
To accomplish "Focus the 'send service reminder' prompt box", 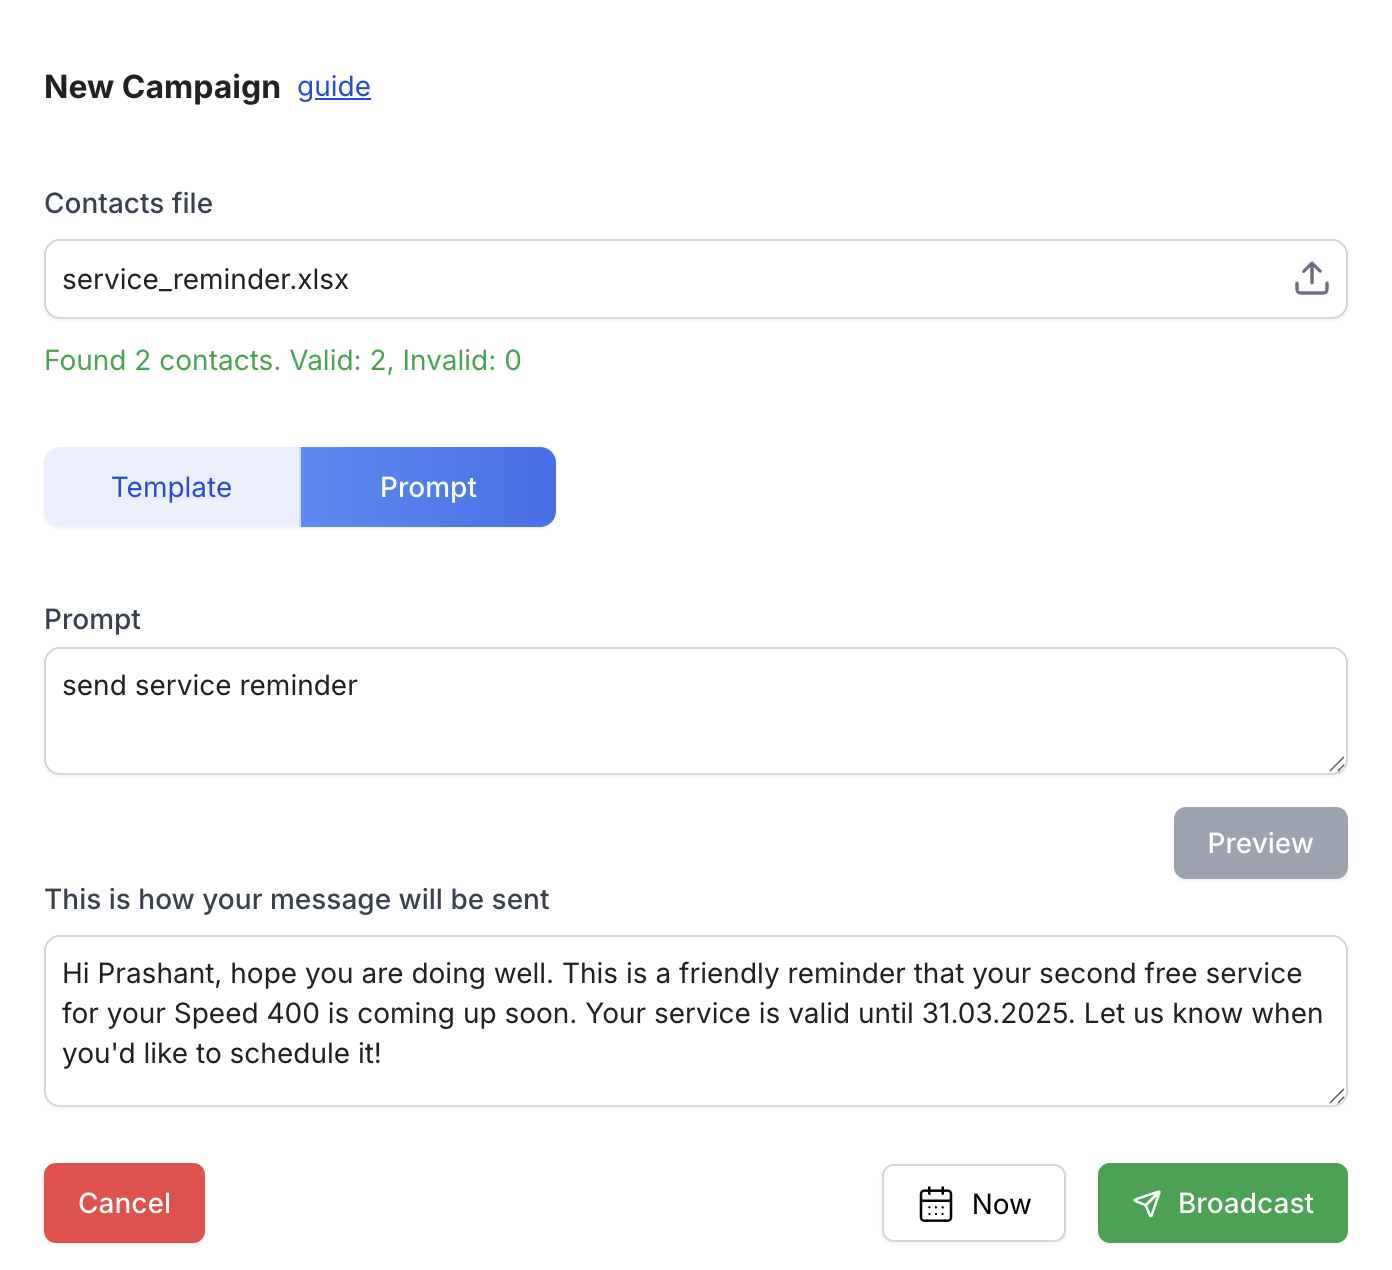I will tap(696, 711).
